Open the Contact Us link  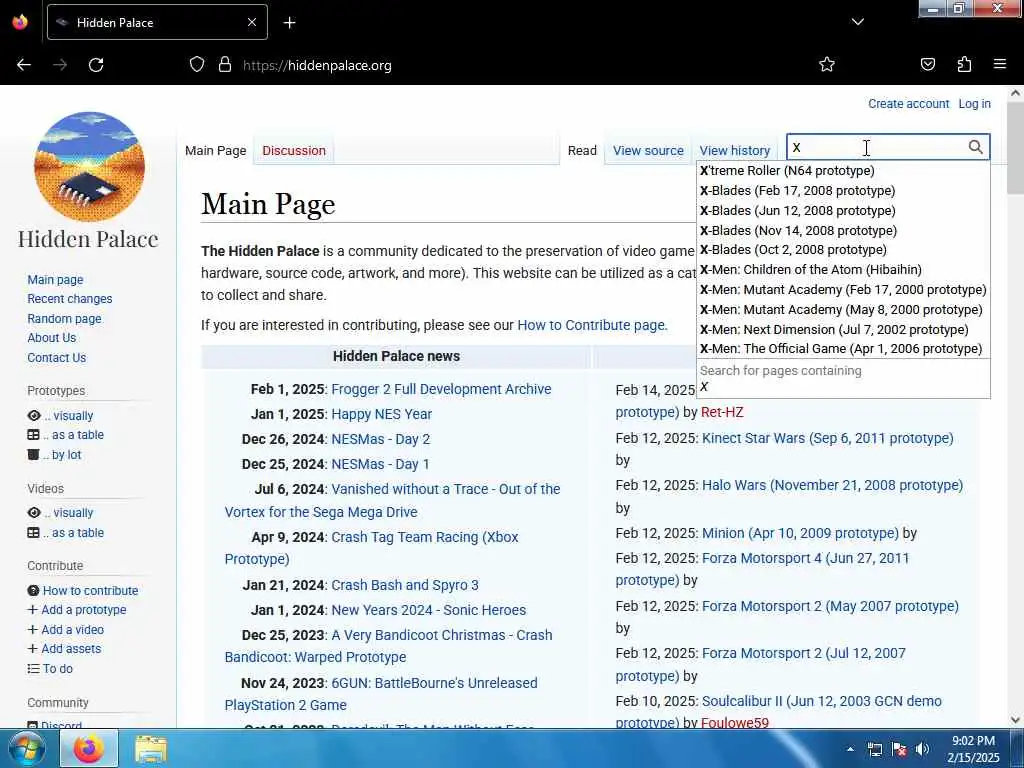(57, 358)
